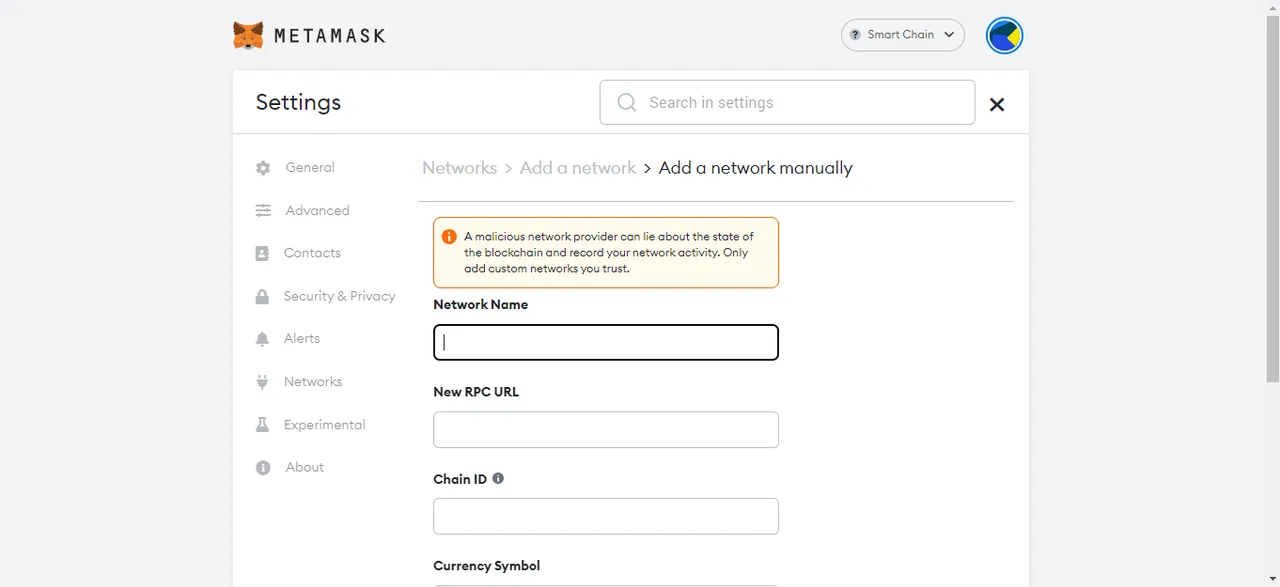Click the General gear icon
This screenshot has width=1280, height=587.
coord(263,168)
